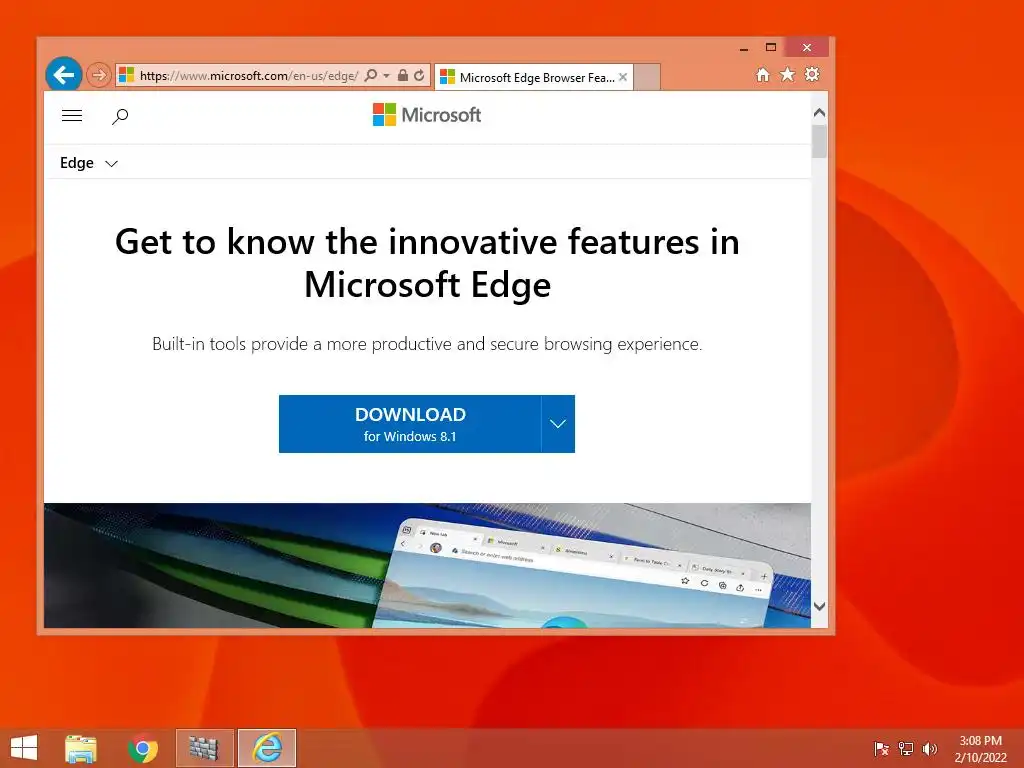Click DOWNLOAD for Windows 8.1 button
Image resolution: width=1024 pixels, height=768 pixels.
(x=410, y=424)
